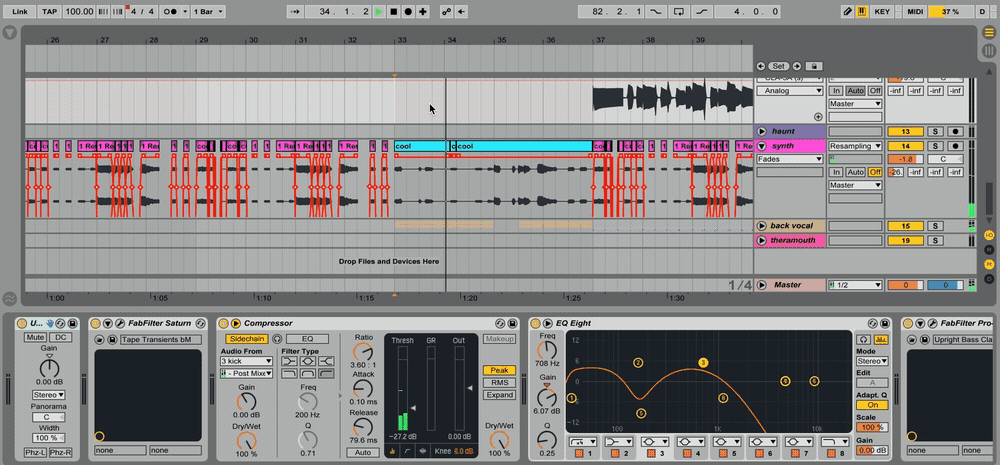Toggle the computer MIDI keyboard icon
This screenshot has height=465, width=1000.
point(862,11)
